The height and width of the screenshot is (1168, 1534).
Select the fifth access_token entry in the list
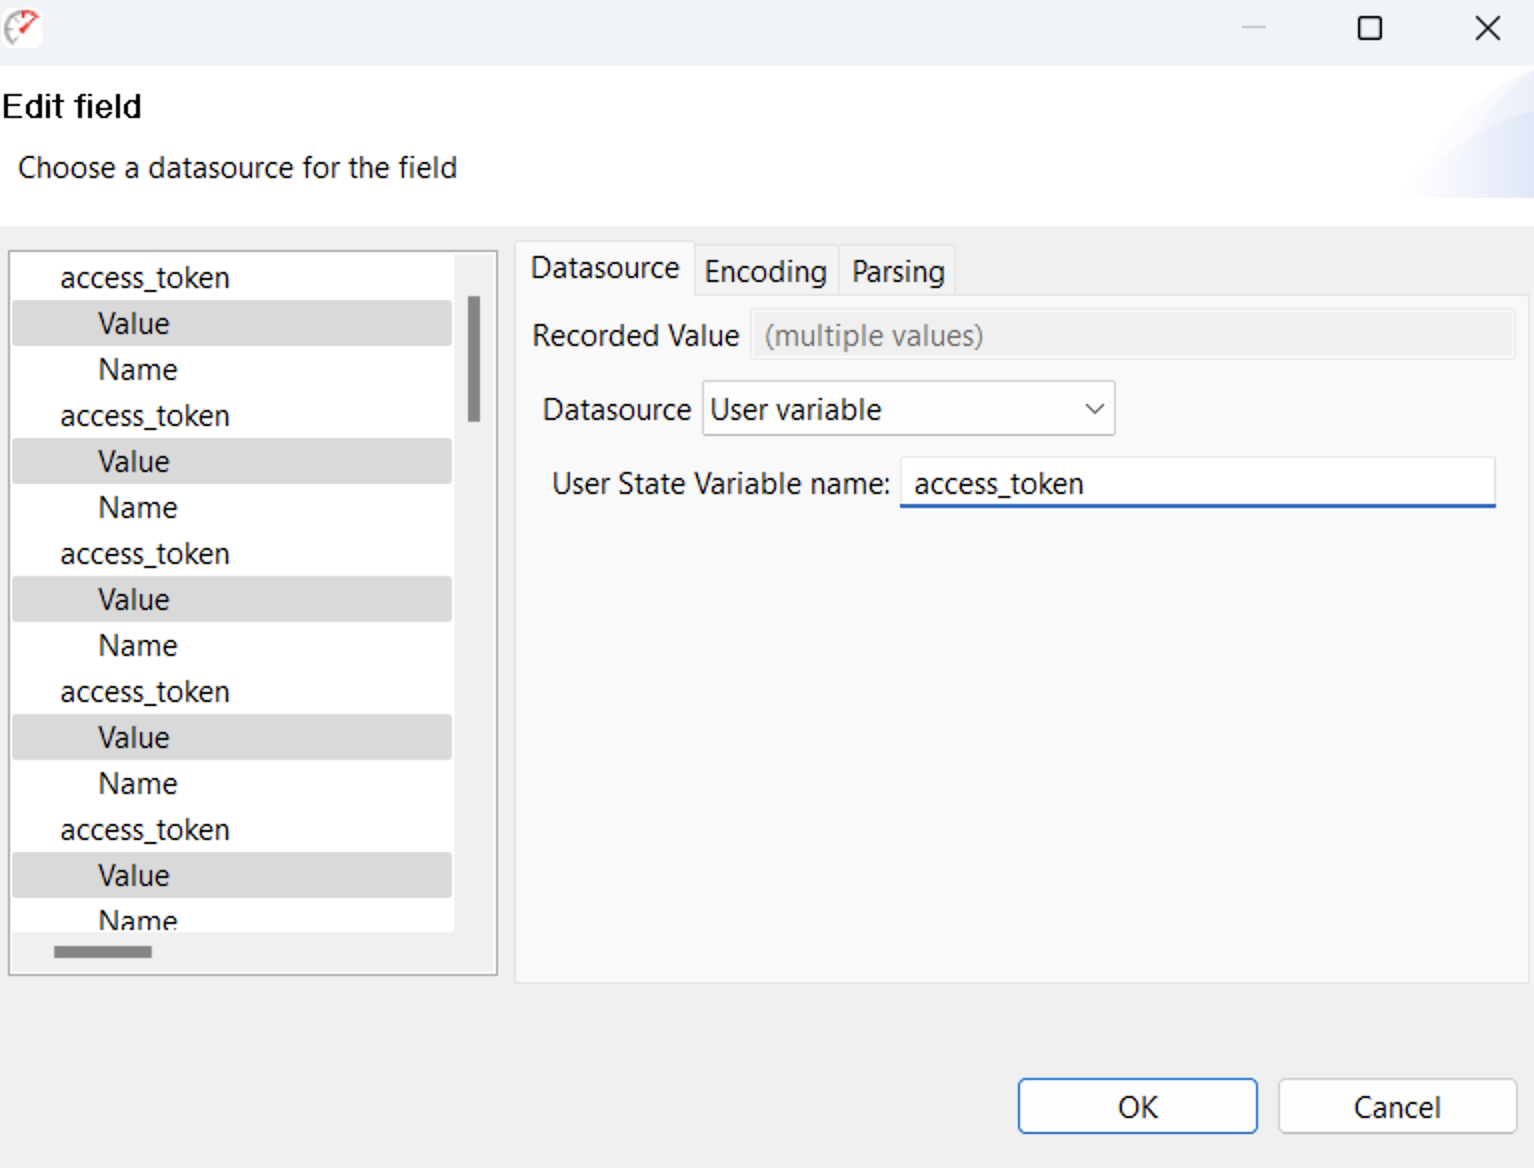[x=145, y=829]
